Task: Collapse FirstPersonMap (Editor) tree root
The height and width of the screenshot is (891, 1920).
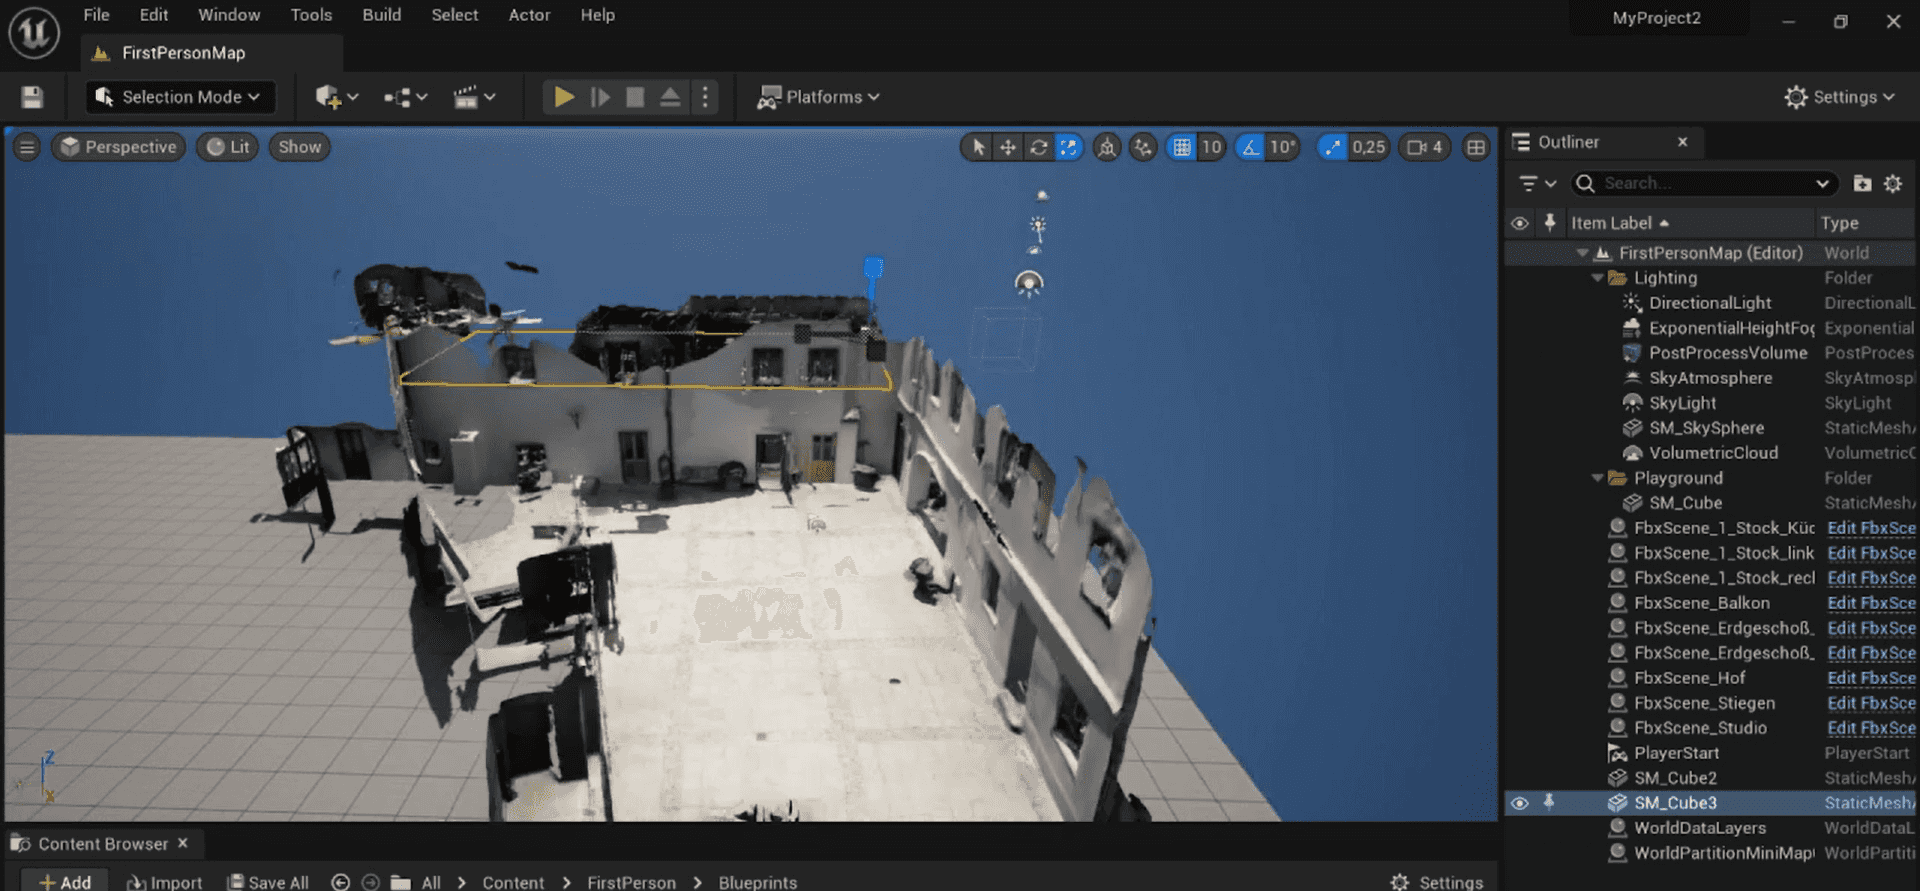Action: [1582, 253]
